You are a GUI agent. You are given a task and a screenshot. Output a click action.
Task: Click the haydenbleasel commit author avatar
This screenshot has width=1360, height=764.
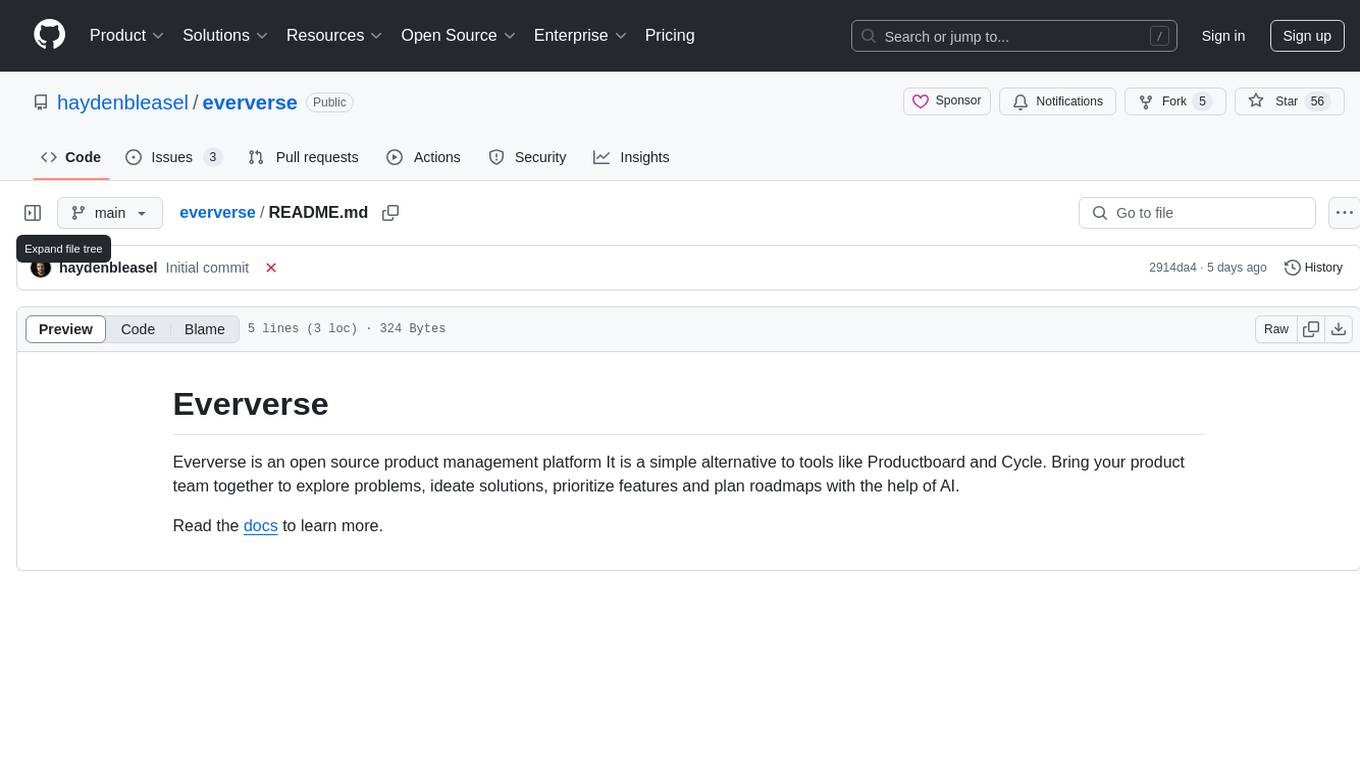[x=41, y=268]
